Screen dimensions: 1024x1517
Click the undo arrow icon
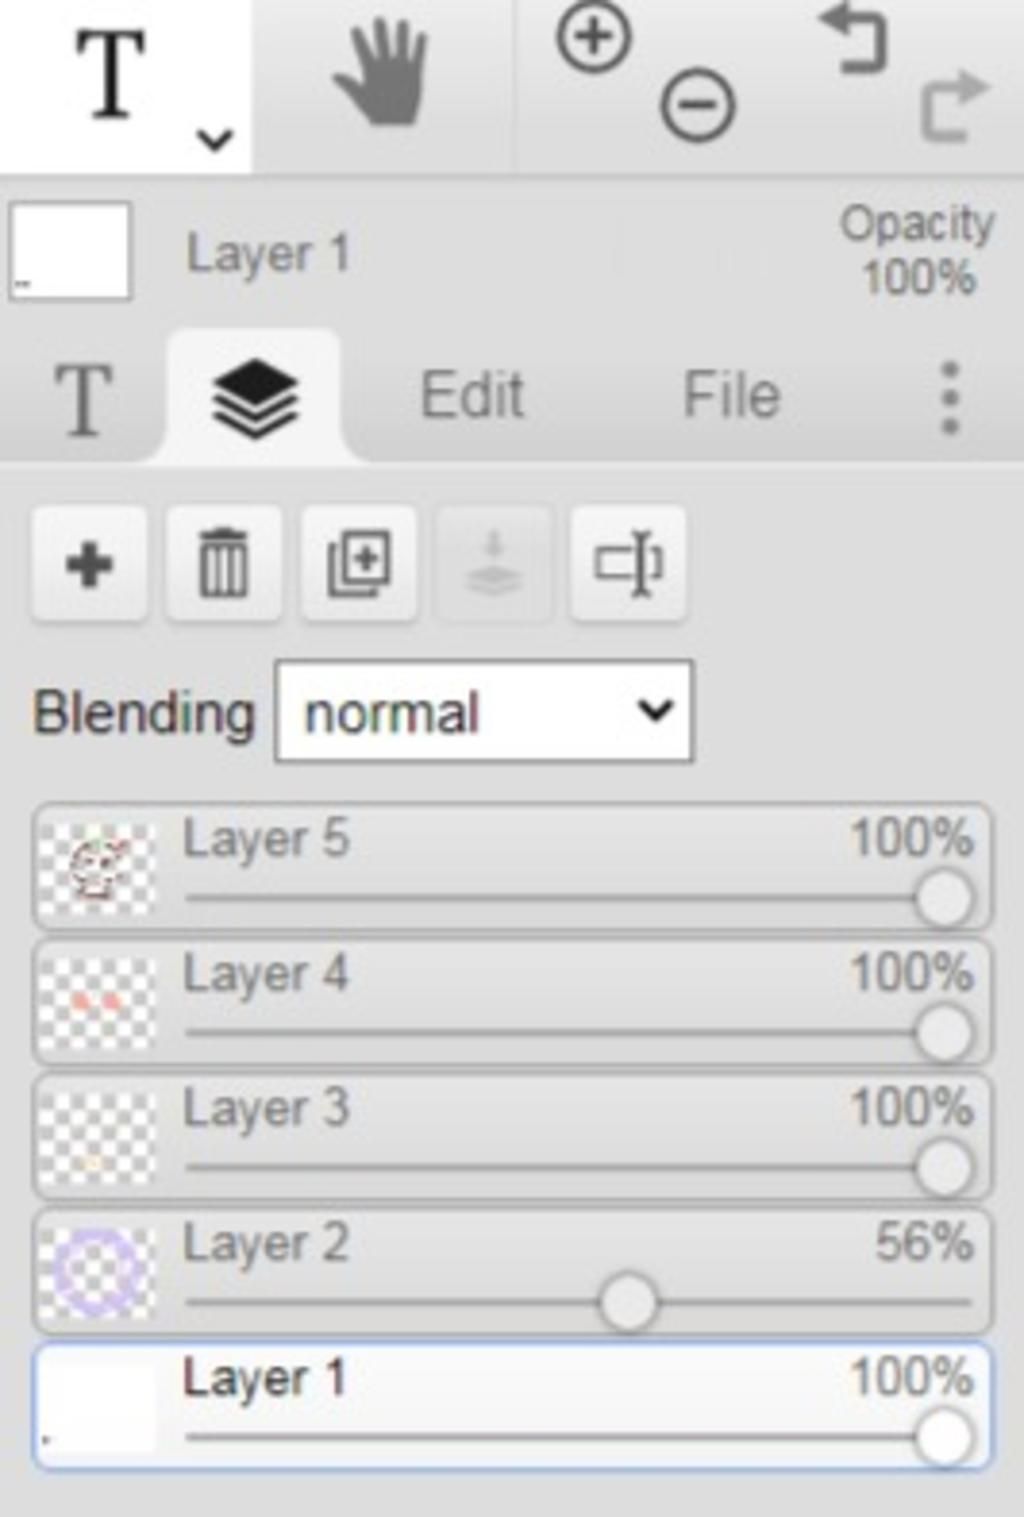click(x=854, y=38)
